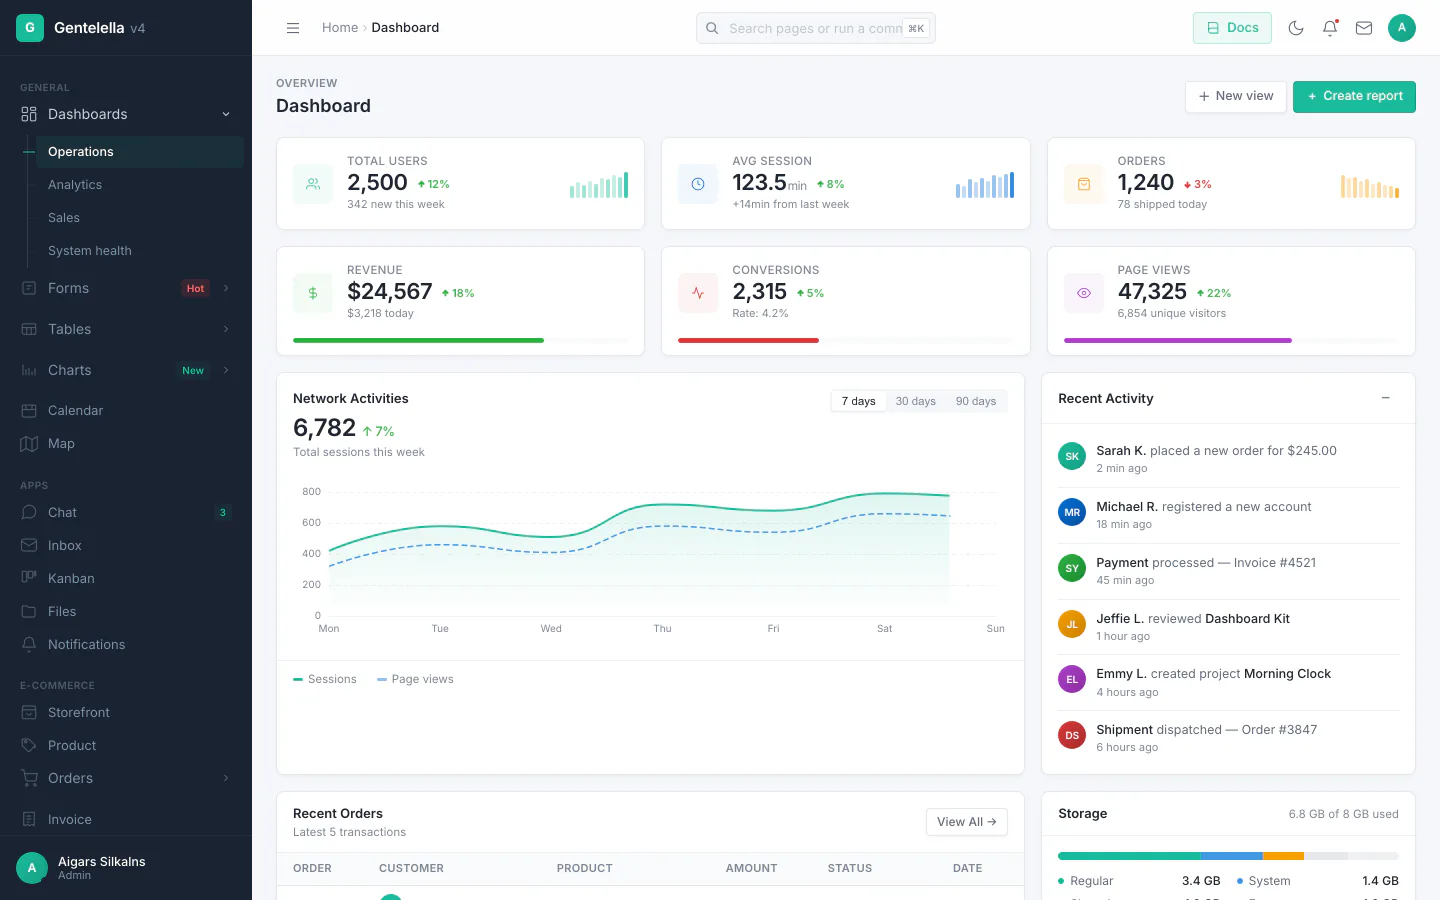Viewport: 1440px width, 900px height.
Task: Click the Sarah K. SK avatar
Action: 1072,456
